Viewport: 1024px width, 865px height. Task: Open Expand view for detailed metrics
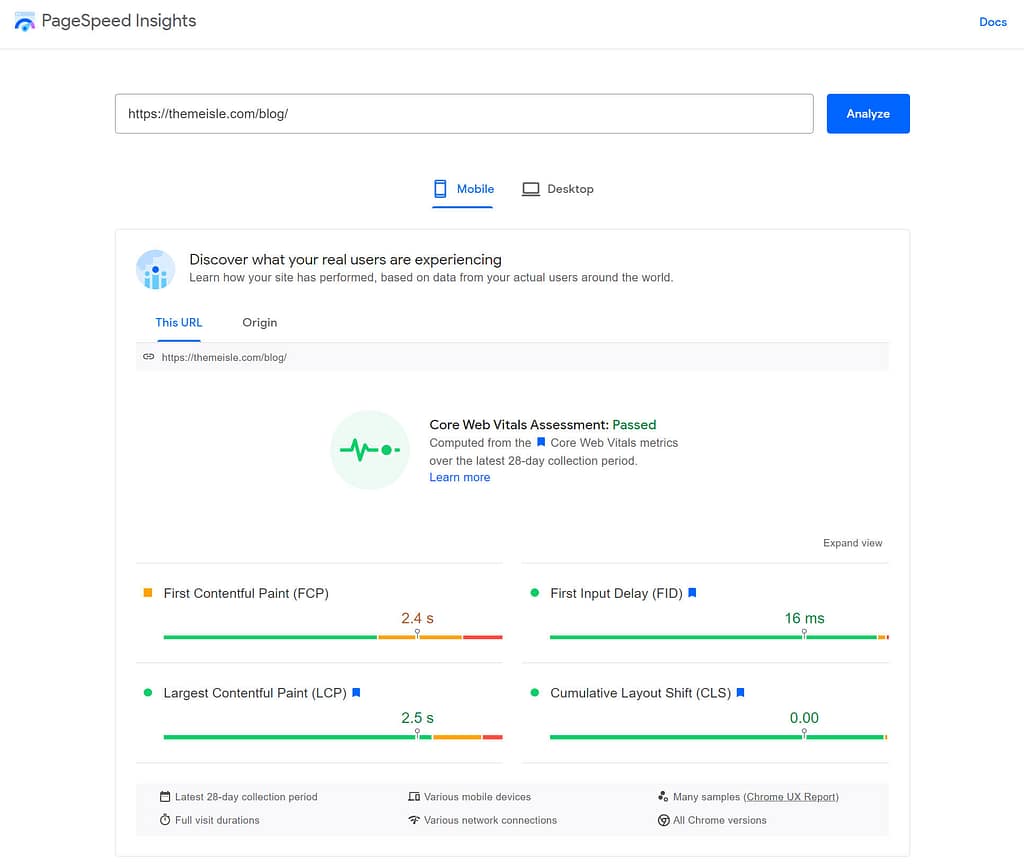pos(852,543)
